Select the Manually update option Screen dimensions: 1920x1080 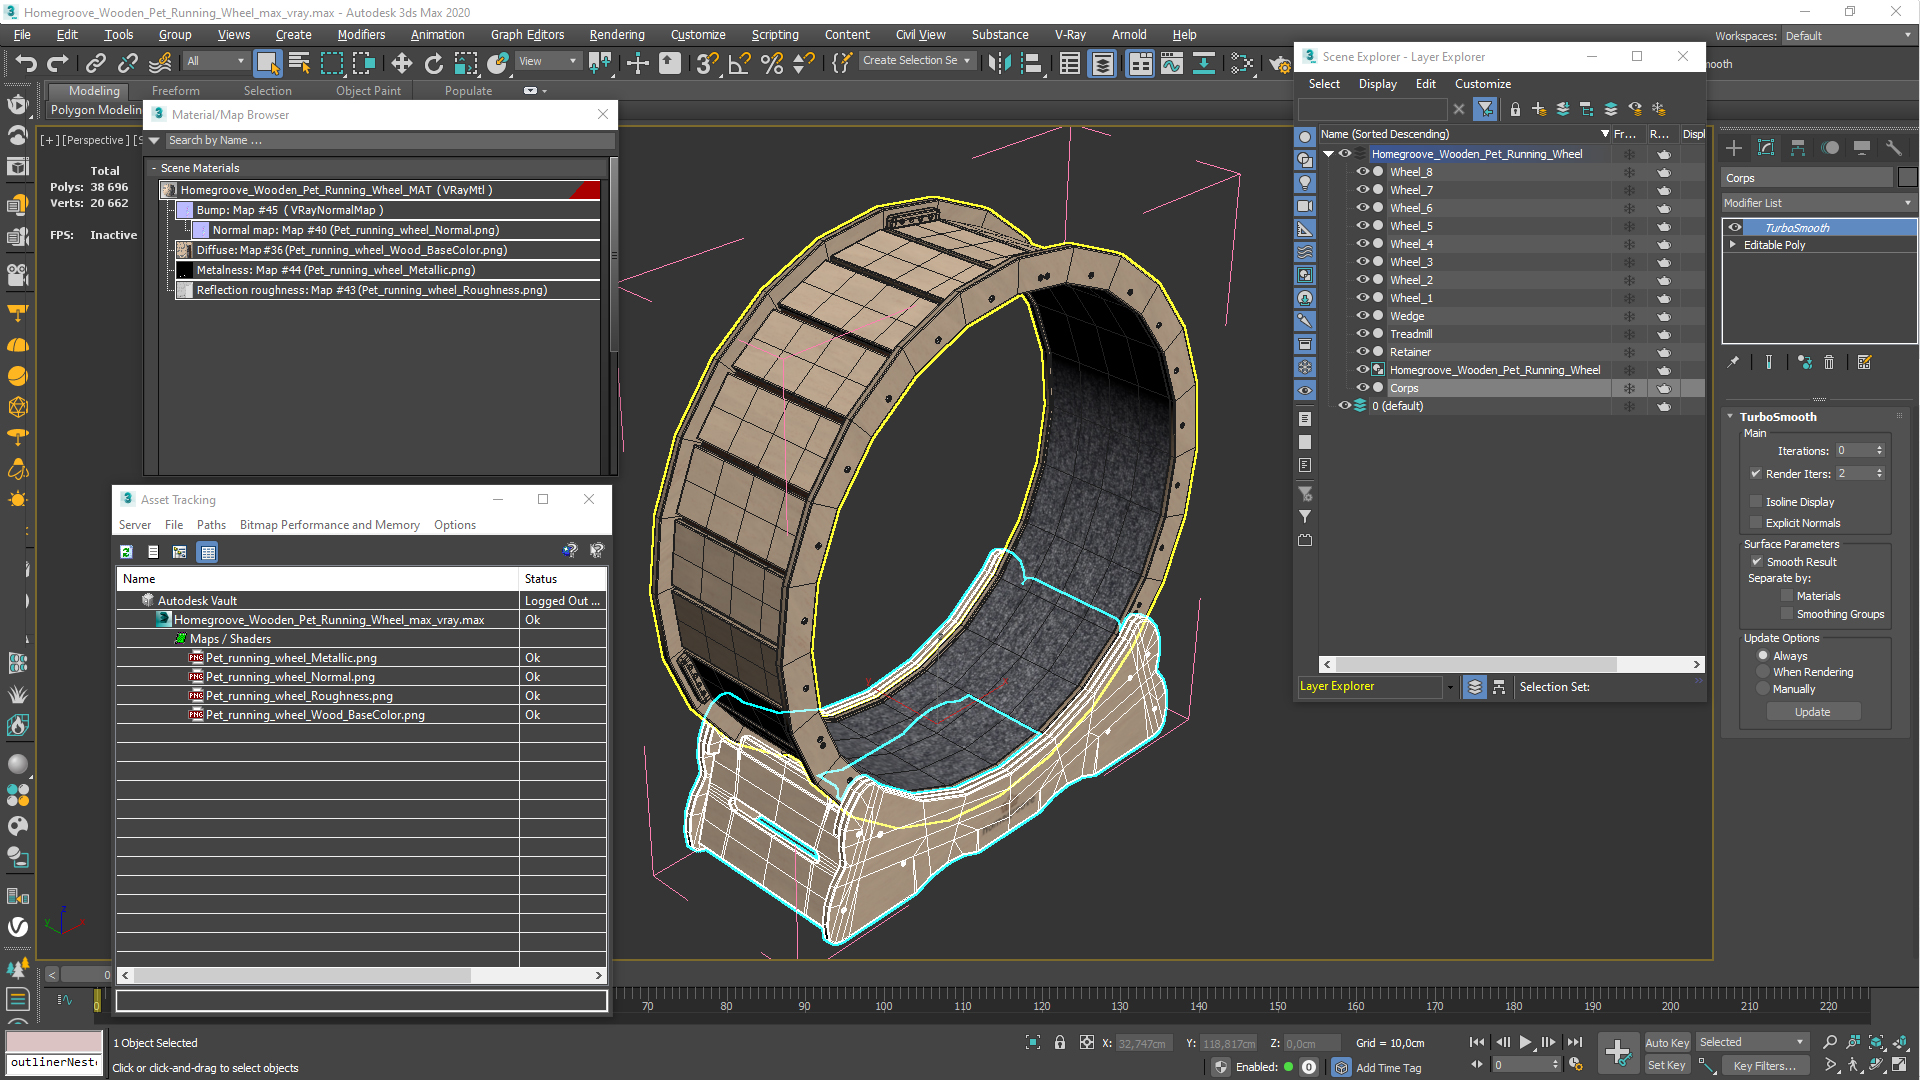pos(1763,690)
